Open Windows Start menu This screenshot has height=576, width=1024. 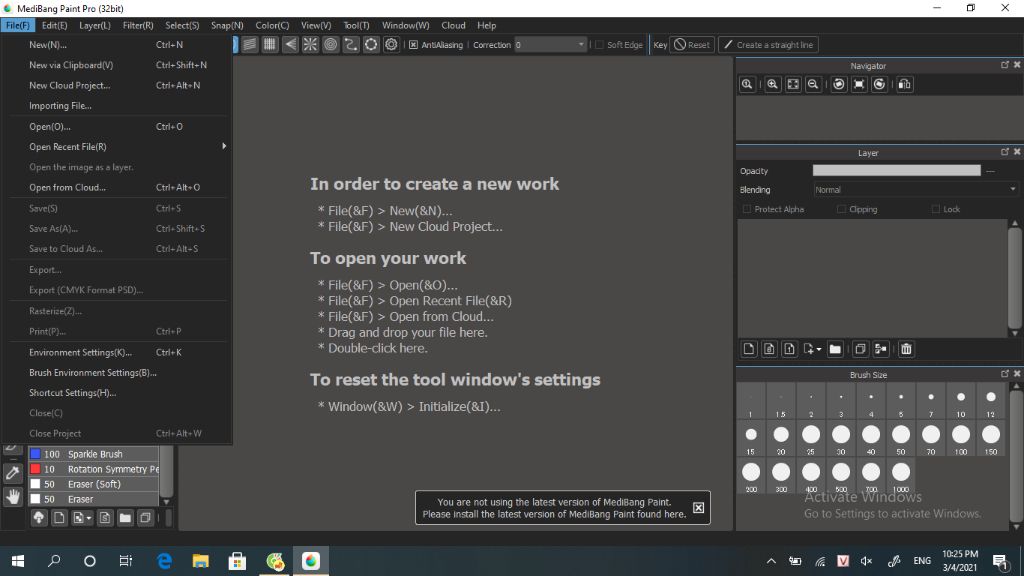click(18, 560)
